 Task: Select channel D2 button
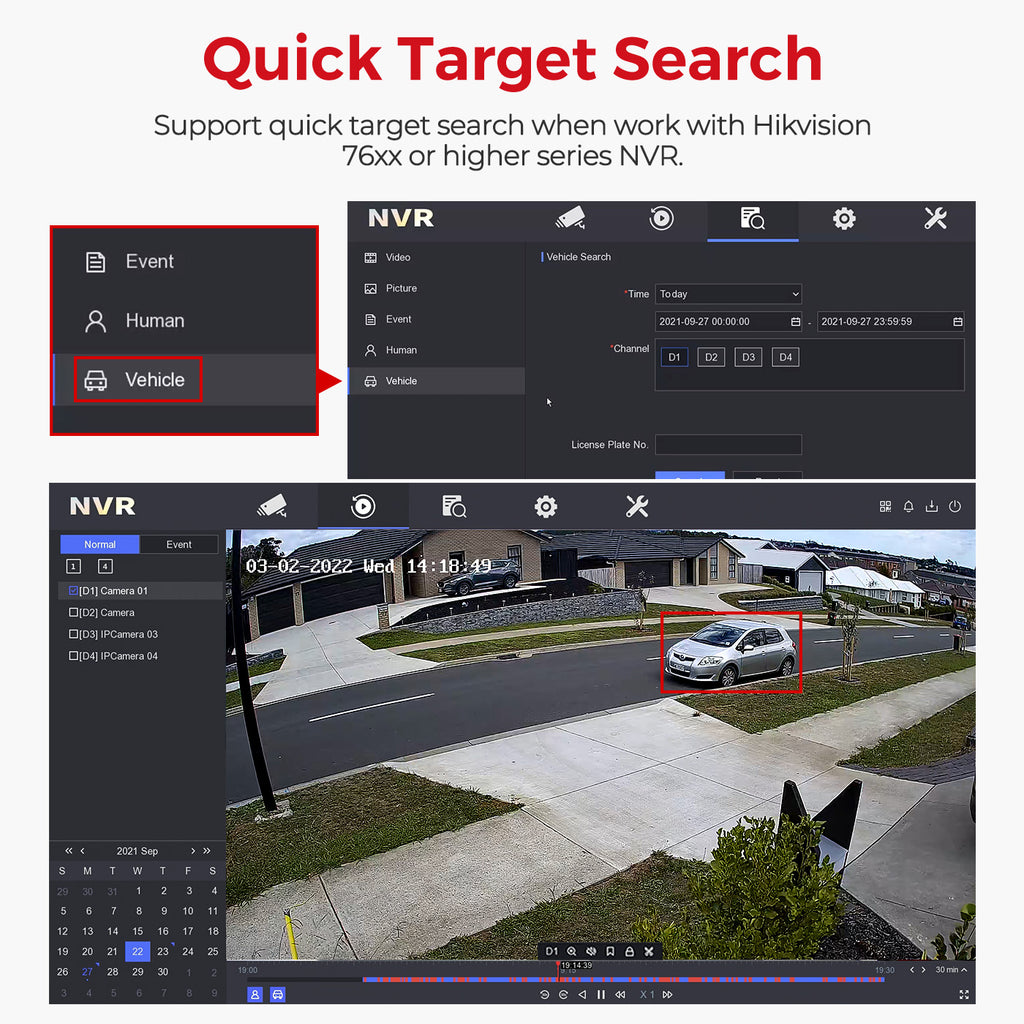[711, 357]
